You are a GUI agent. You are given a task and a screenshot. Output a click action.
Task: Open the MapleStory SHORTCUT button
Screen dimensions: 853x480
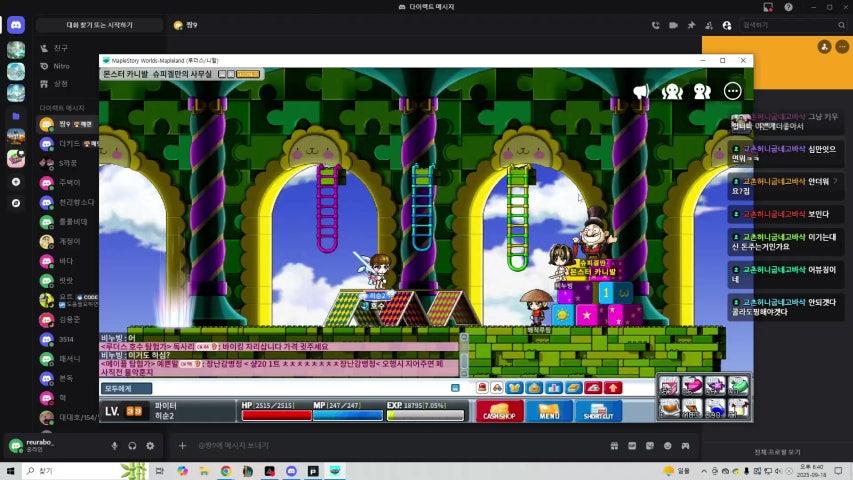tap(598, 411)
